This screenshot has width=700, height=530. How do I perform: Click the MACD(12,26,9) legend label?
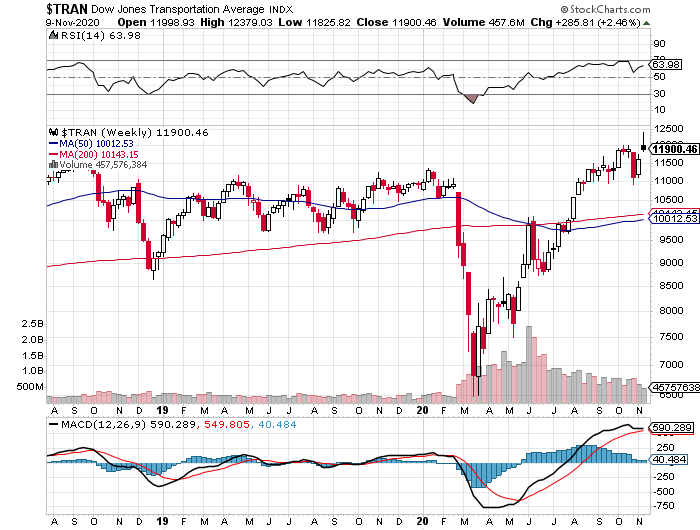click(x=104, y=425)
